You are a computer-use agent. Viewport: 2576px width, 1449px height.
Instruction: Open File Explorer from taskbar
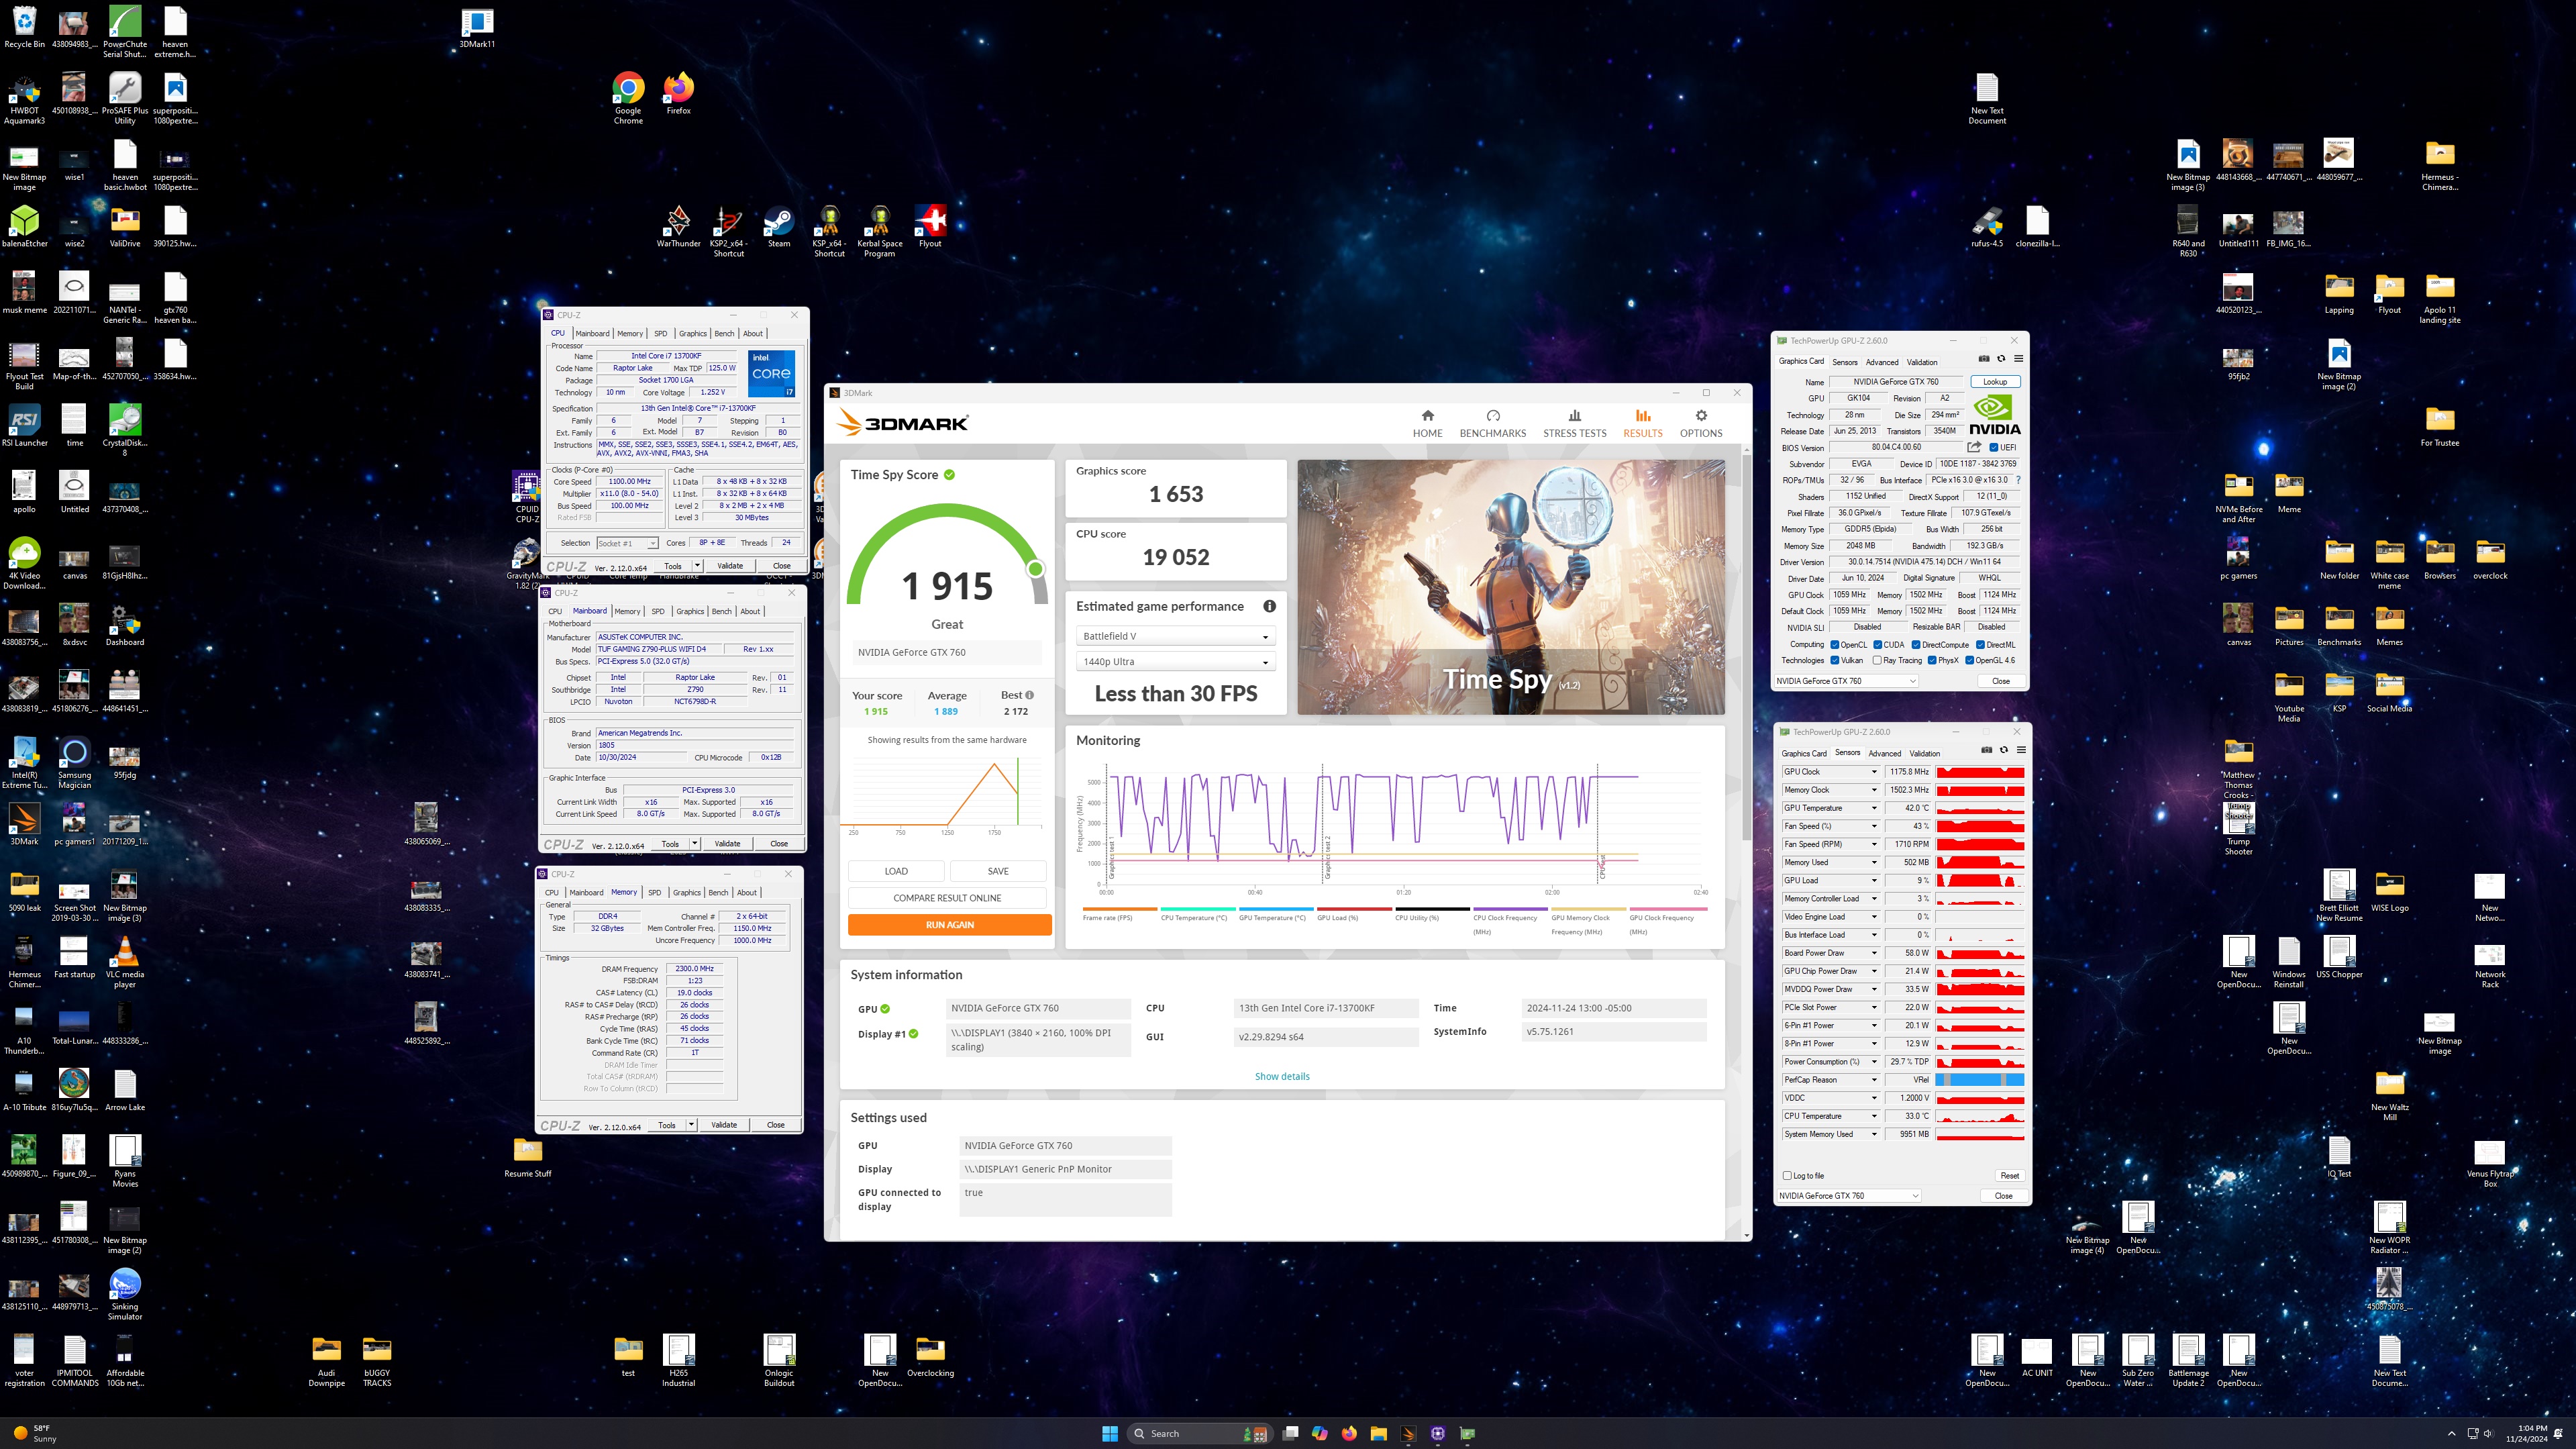tap(1379, 1433)
